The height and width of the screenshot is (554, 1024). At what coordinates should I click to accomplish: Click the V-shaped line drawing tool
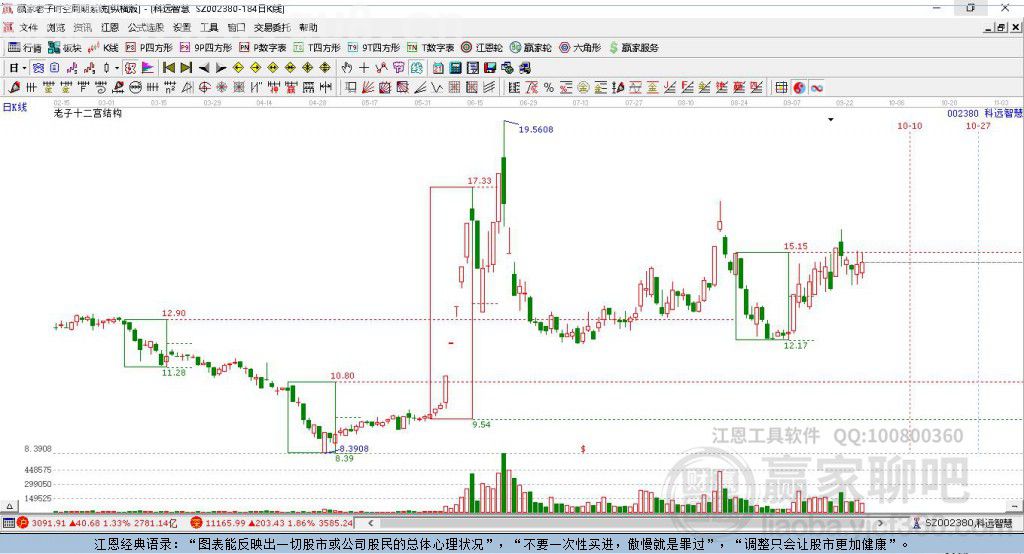[x=437, y=88]
